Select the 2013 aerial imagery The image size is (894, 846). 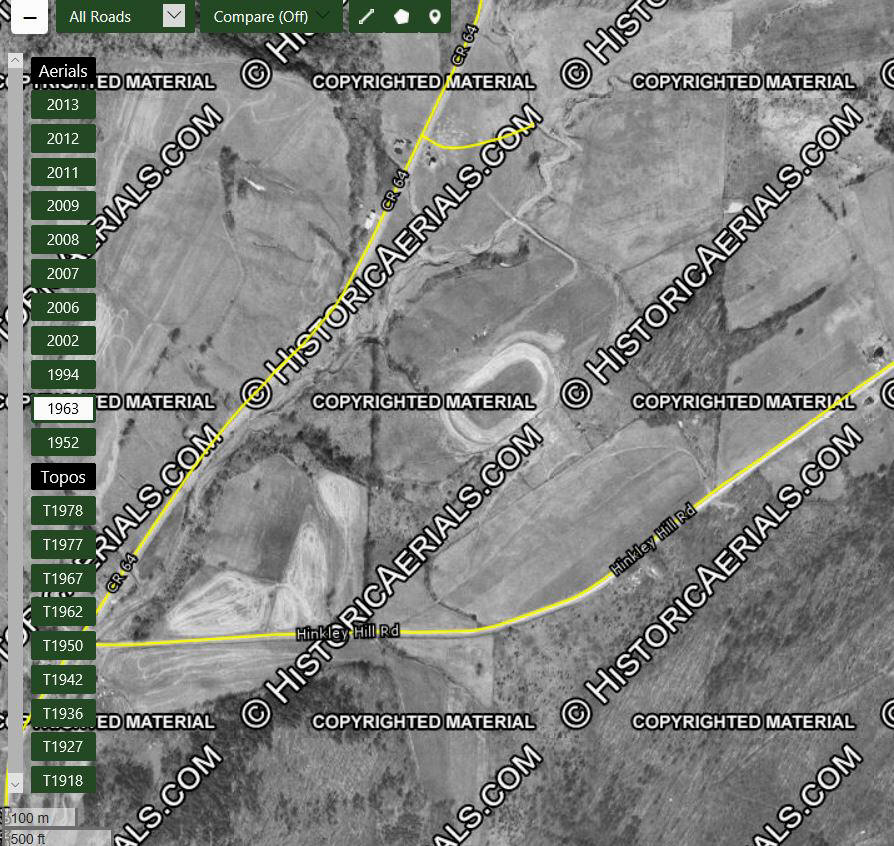(x=63, y=105)
